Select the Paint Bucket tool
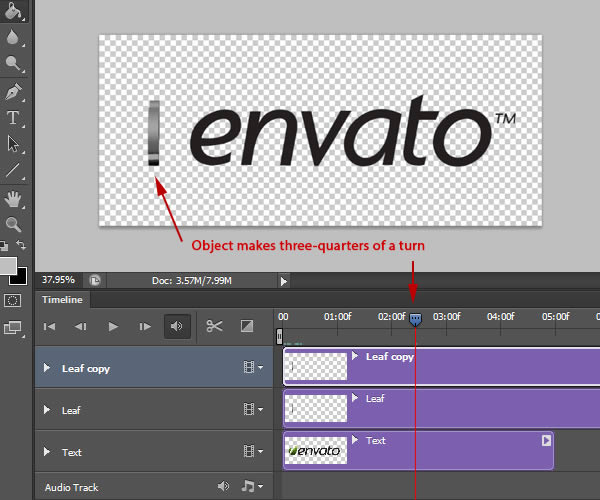The height and width of the screenshot is (500, 600). tap(13, 10)
